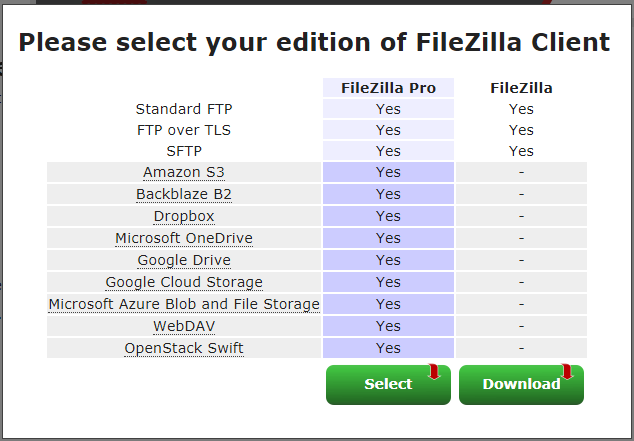Click the FileZilla column header
634x441 pixels.
[521, 88]
